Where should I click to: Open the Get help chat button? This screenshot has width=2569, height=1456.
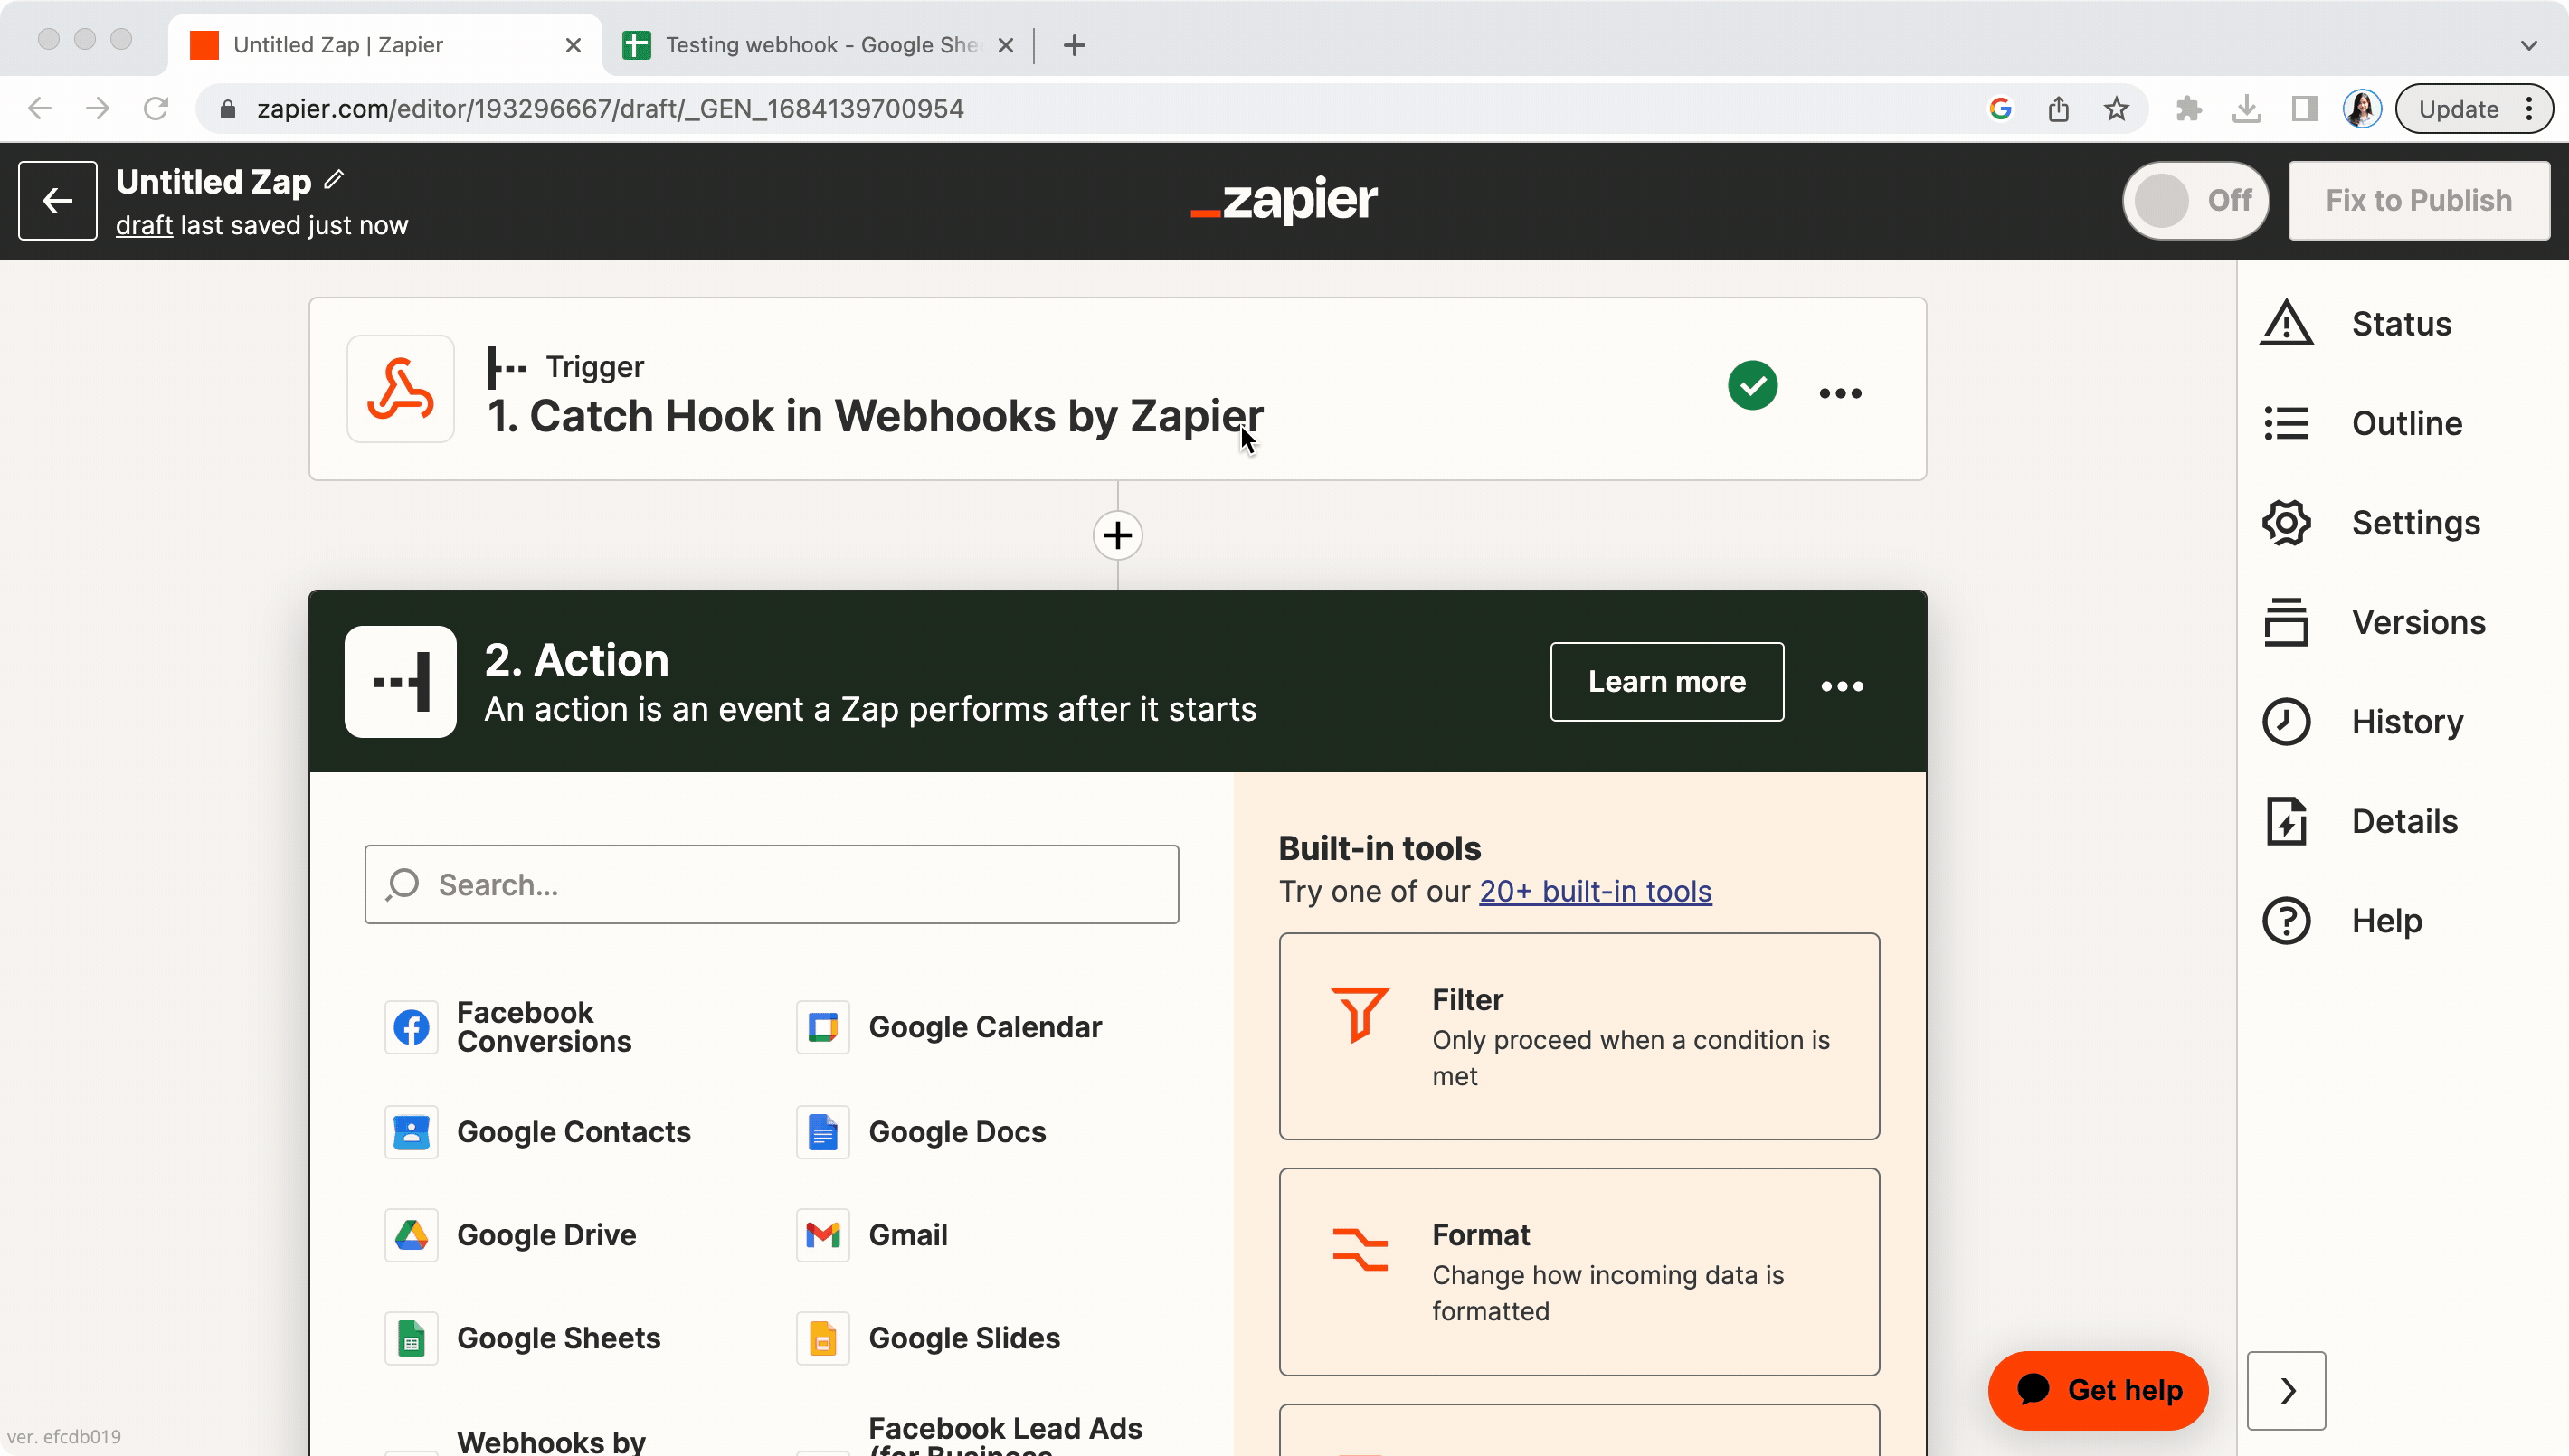click(2098, 1390)
